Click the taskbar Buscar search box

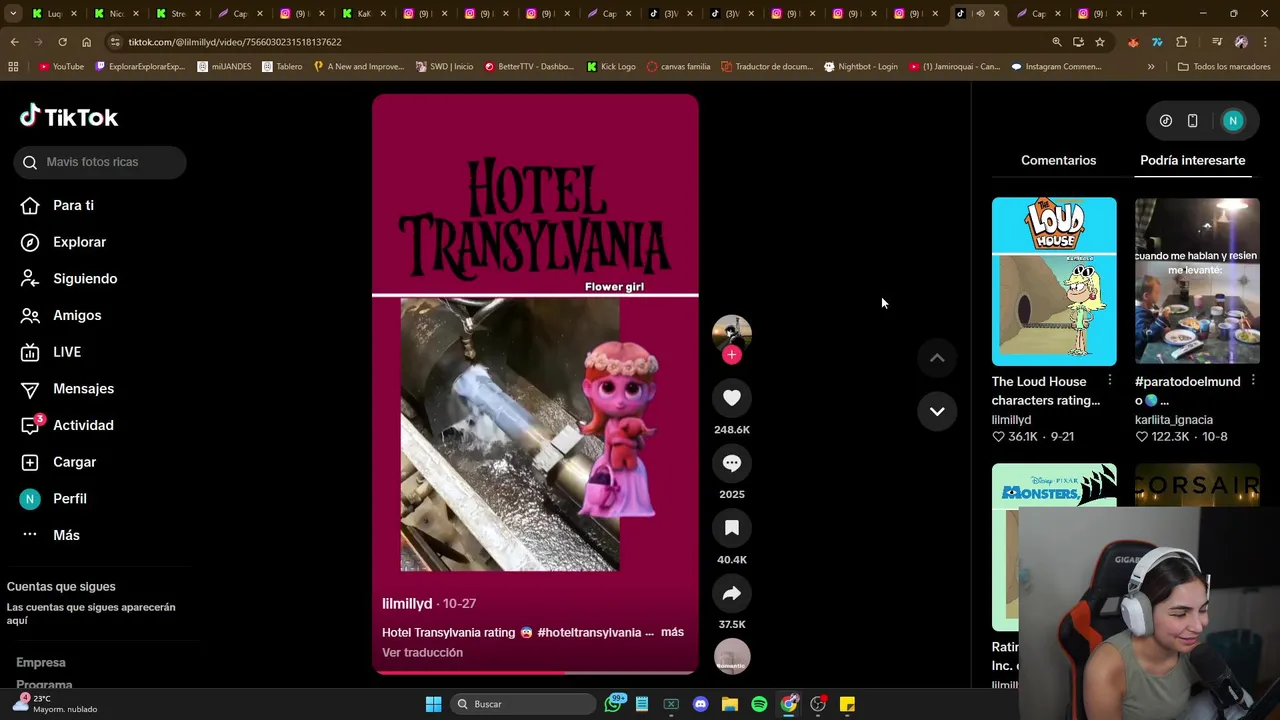(x=523, y=704)
